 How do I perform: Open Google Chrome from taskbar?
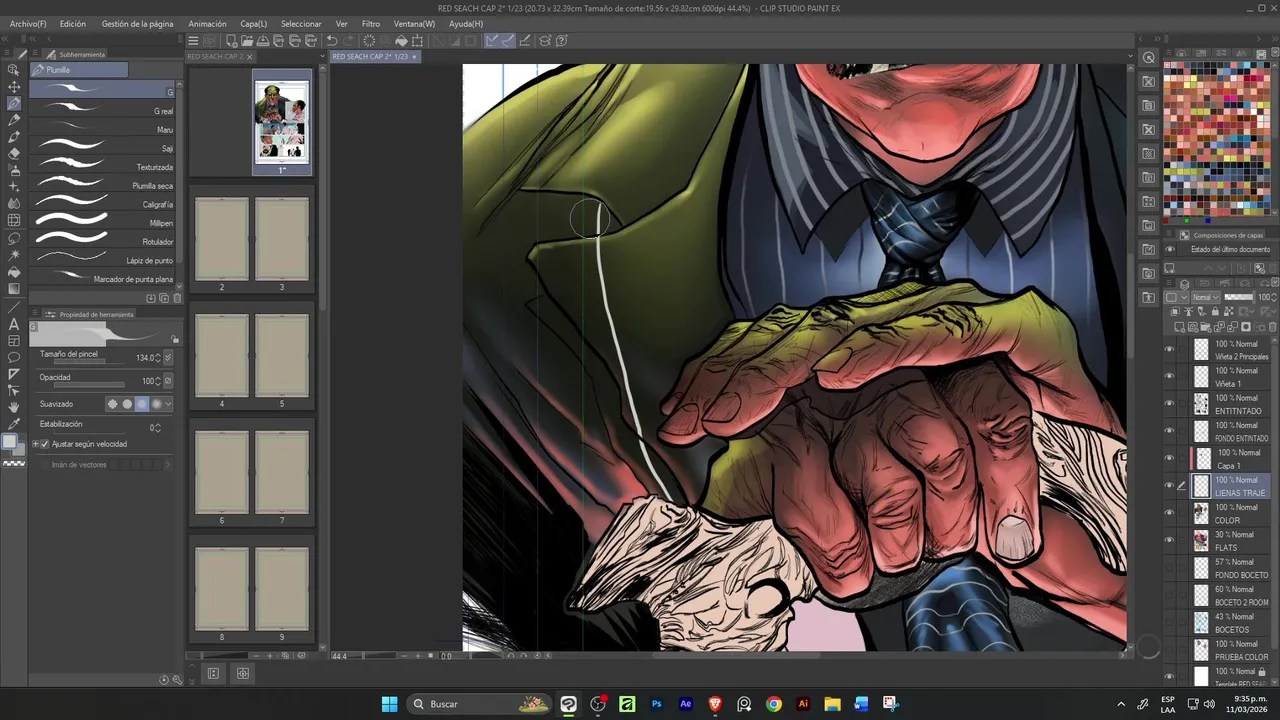click(x=773, y=704)
